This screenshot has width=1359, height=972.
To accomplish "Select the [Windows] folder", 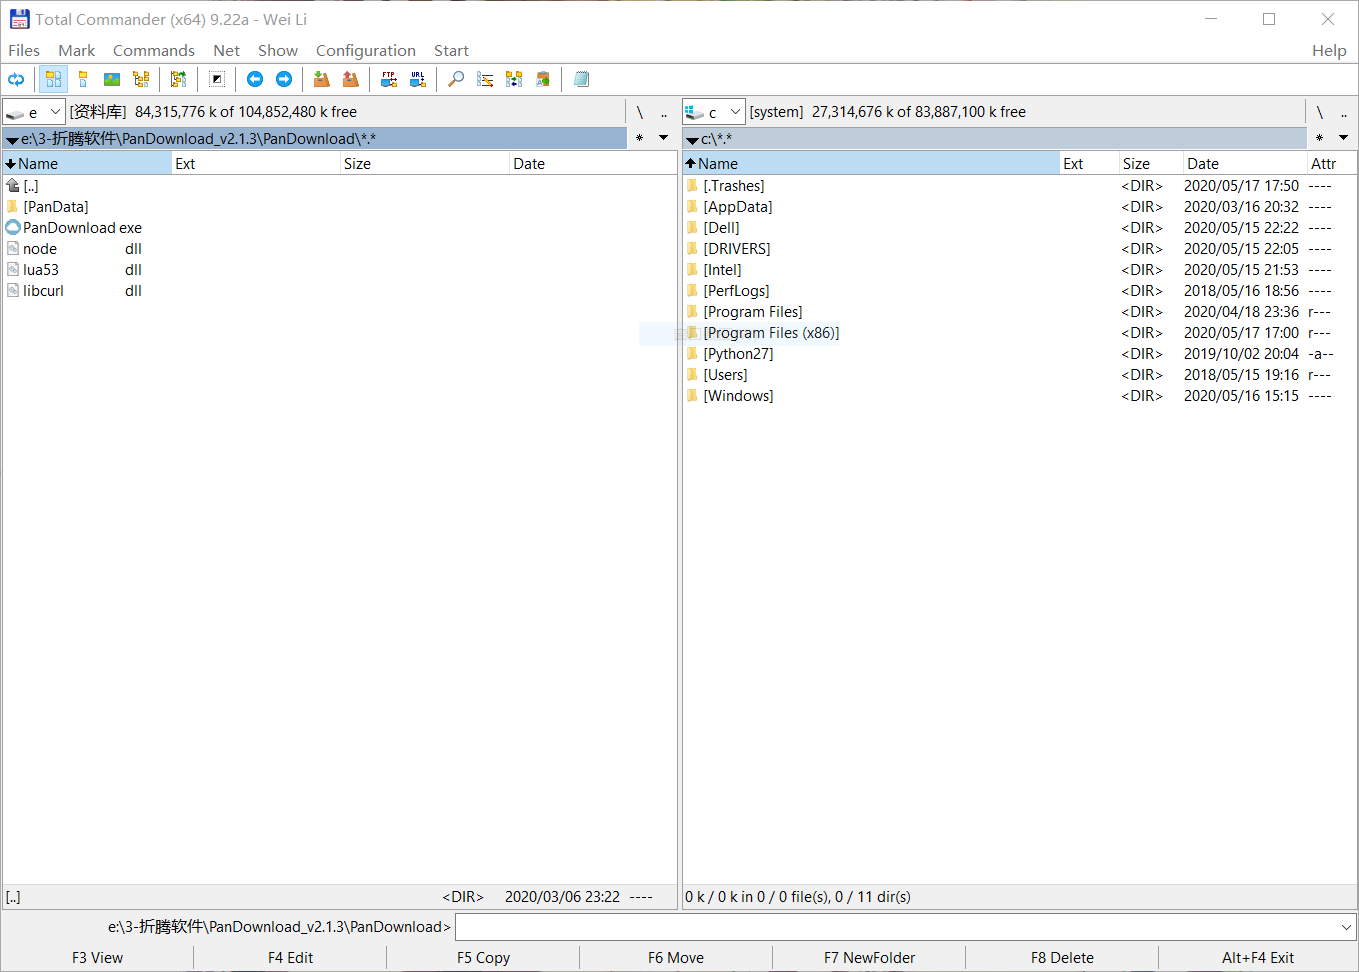I will (738, 396).
